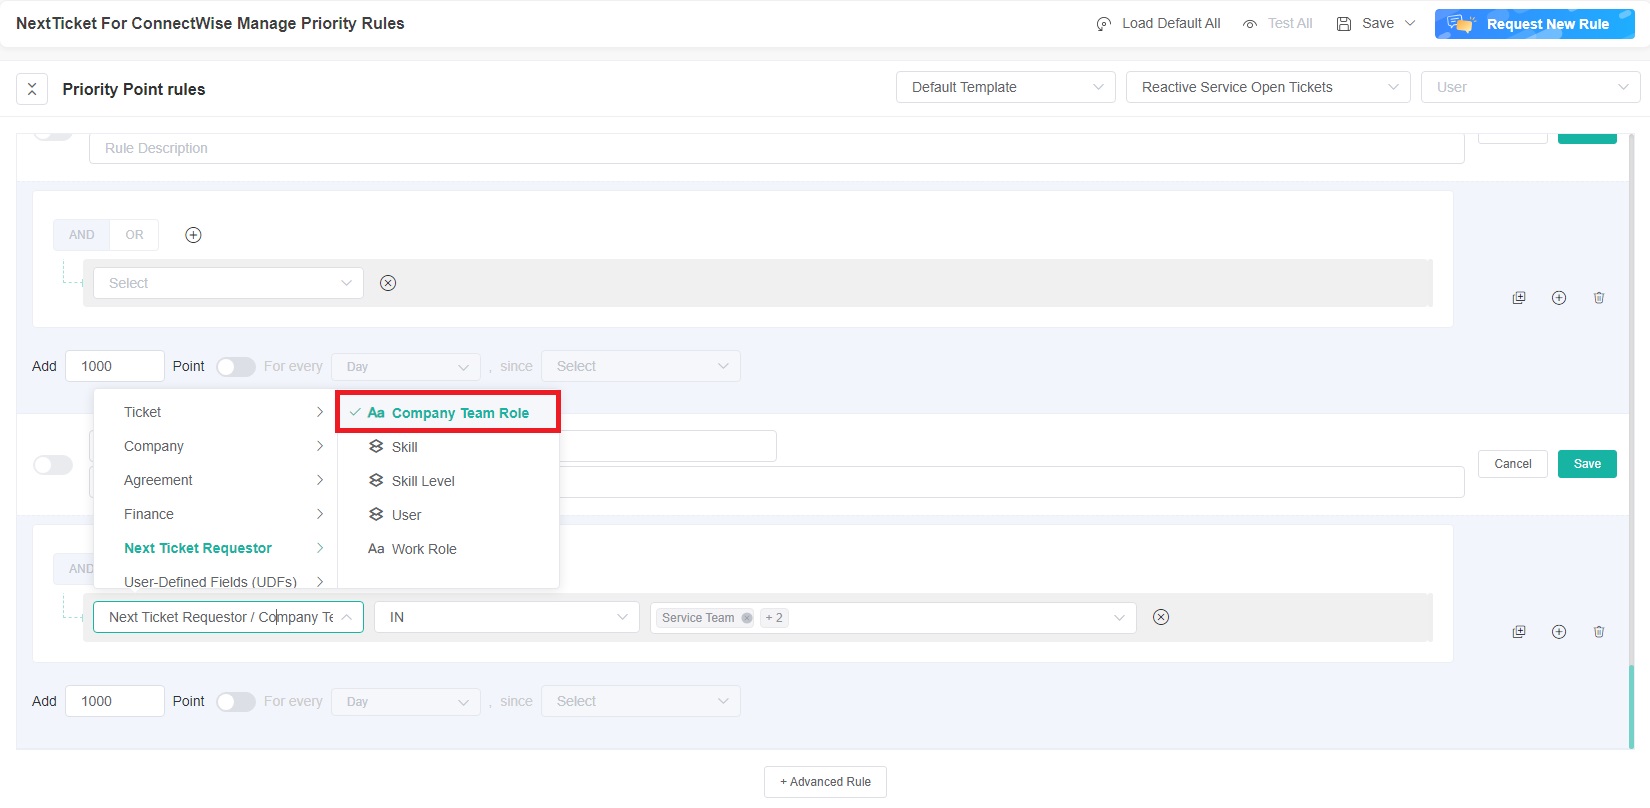Remove the Service Team tag
Viewport: 1650px width, 808px height.
click(x=747, y=618)
